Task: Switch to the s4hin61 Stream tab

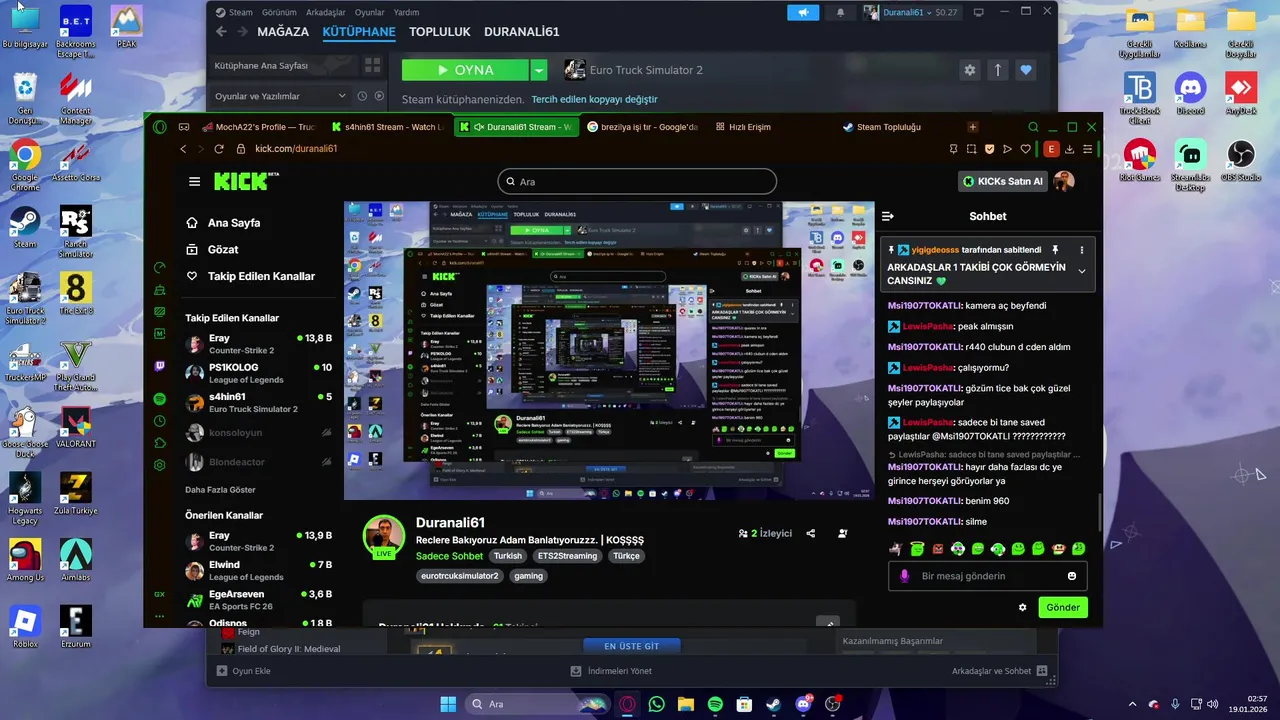Action: point(388,127)
